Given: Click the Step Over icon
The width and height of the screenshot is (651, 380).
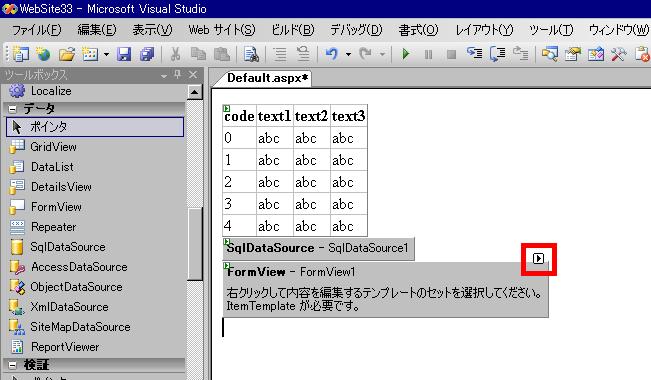Looking at the screenshot, I should pos(497,54).
